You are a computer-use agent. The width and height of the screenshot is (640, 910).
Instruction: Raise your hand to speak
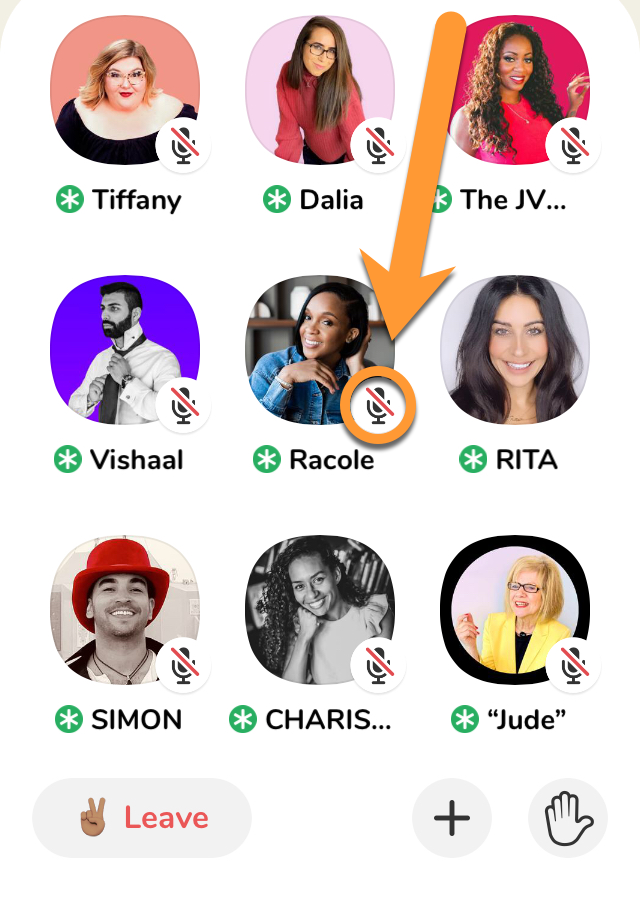568,818
